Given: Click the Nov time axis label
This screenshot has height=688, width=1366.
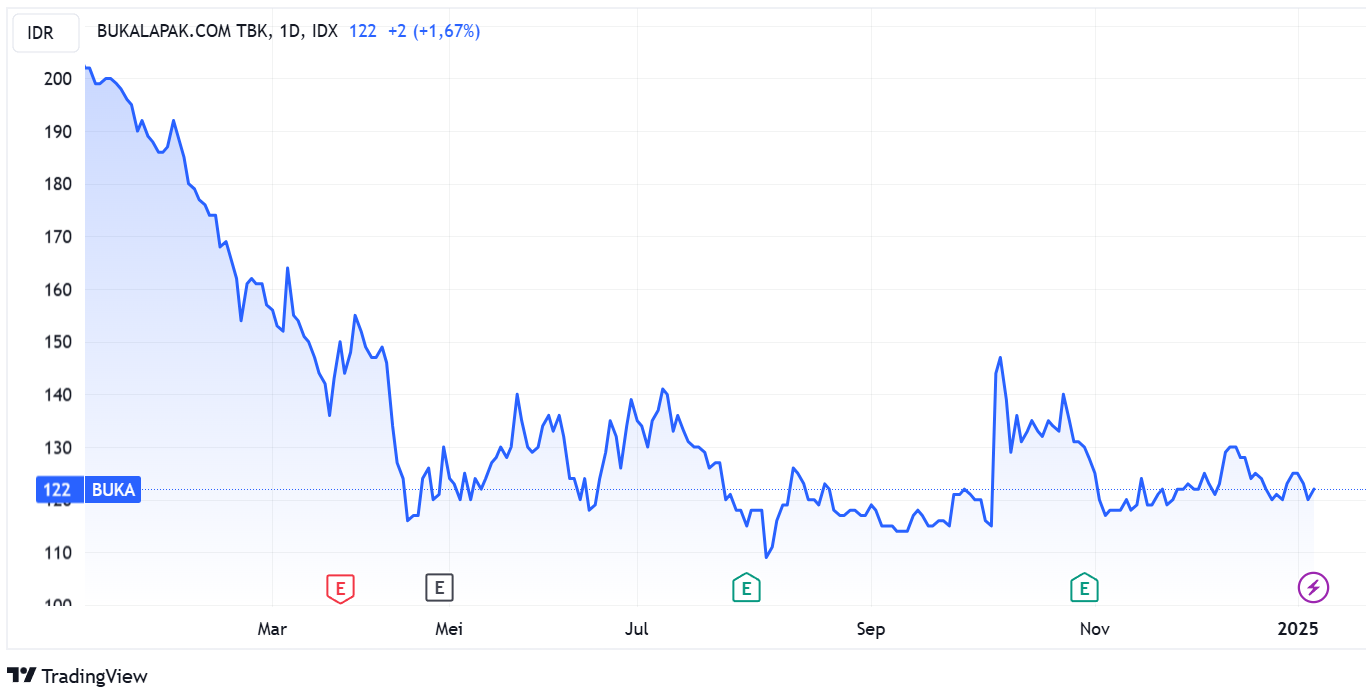Looking at the screenshot, I should pyautogui.click(x=1095, y=629).
